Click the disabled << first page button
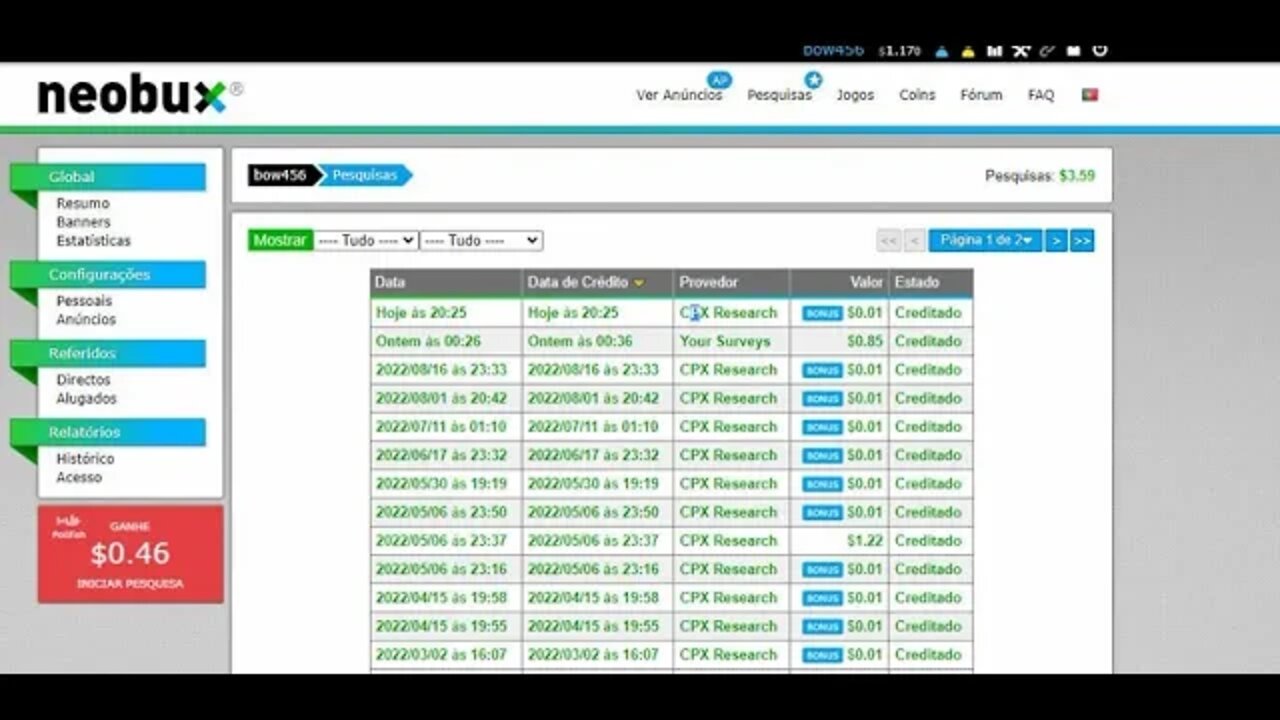Viewport: 1280px width, 720px height. point(889,241)
